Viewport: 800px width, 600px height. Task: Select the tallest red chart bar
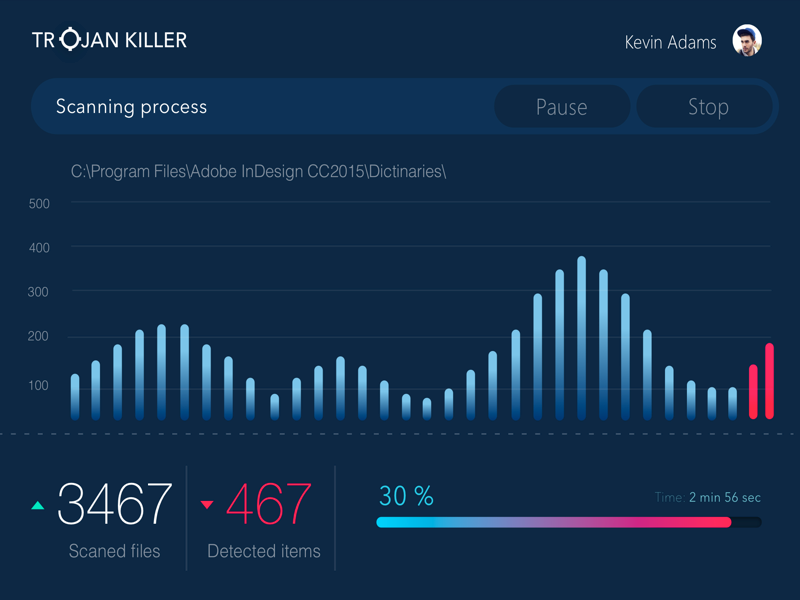pos(769,381)
